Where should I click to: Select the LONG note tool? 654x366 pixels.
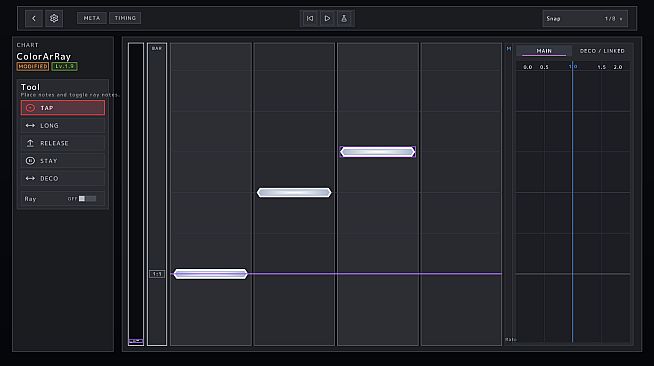coord(63,125)
